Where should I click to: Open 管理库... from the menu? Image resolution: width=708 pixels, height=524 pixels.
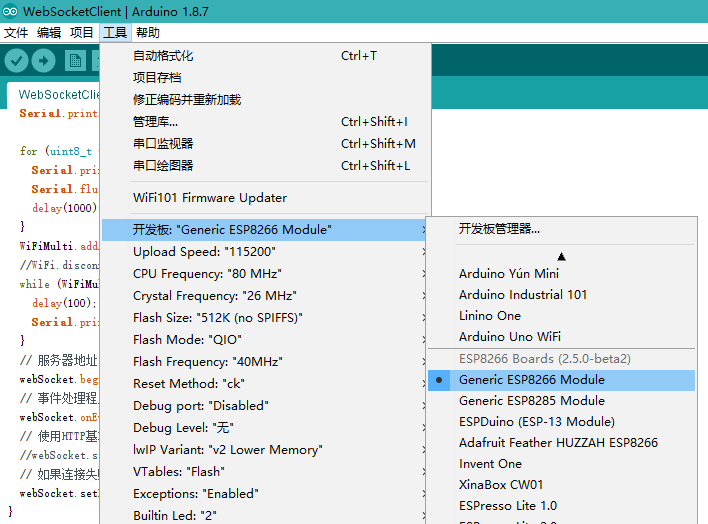(x=265, y=122)
